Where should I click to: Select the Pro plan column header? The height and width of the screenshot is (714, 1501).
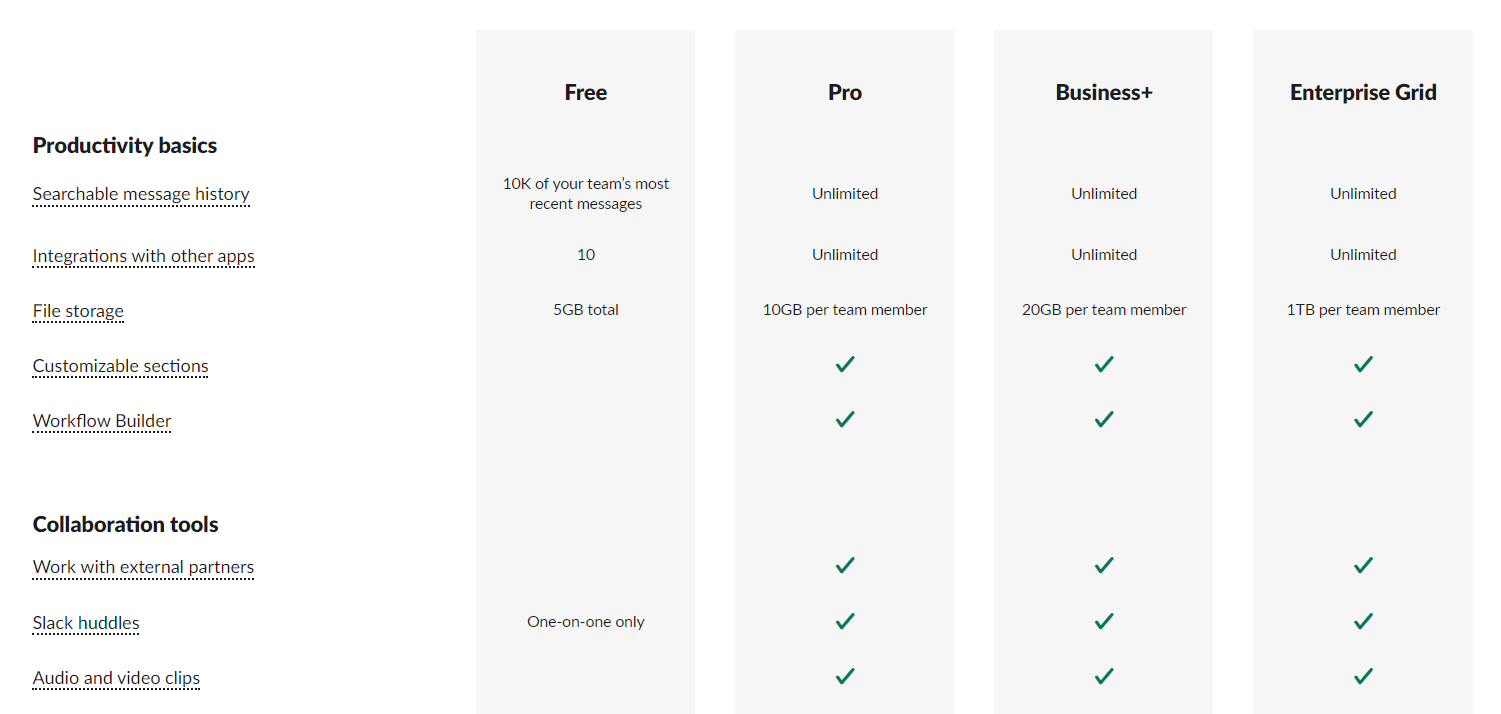tap(844, 92)
